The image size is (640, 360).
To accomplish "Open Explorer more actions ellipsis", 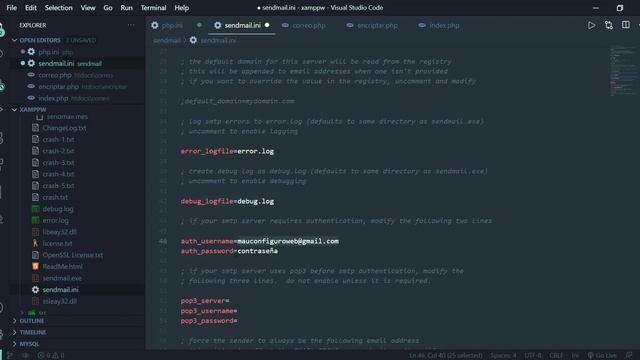I will click(131, 25).
